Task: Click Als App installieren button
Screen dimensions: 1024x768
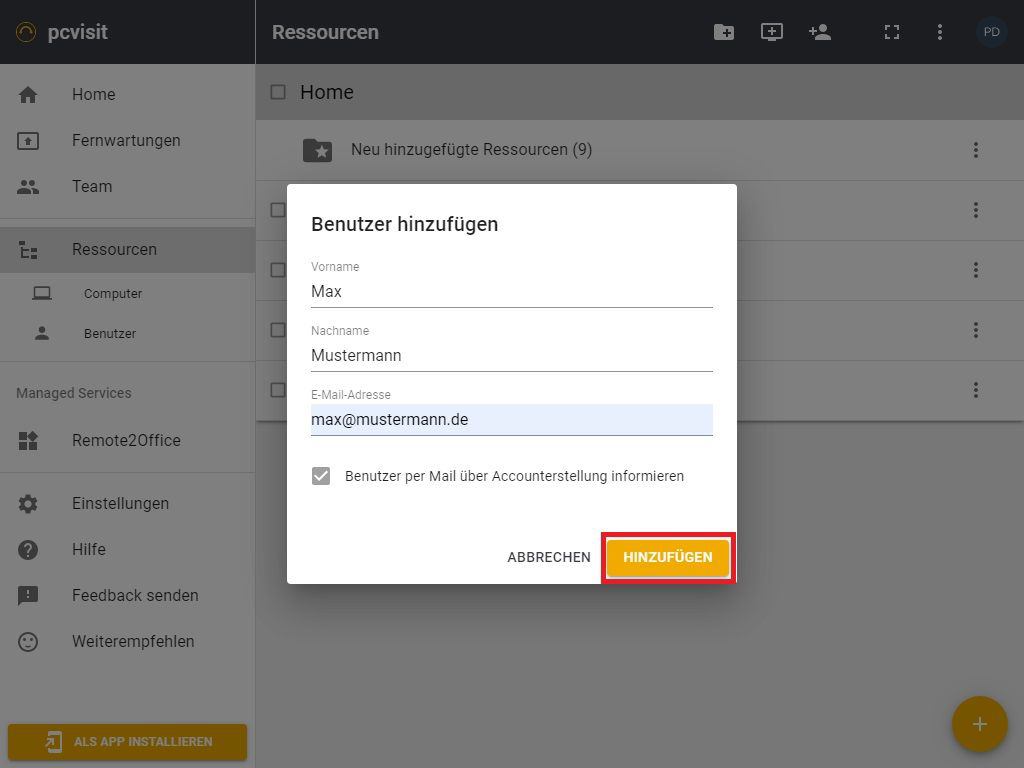Action: pyautogui.click(x=127, y=742)
